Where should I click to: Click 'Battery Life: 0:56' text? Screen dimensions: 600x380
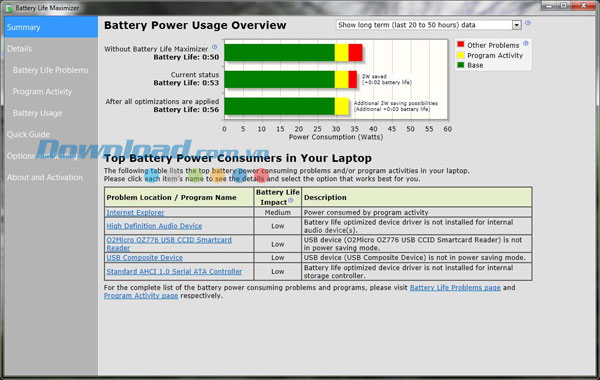(x=186, y=109)
